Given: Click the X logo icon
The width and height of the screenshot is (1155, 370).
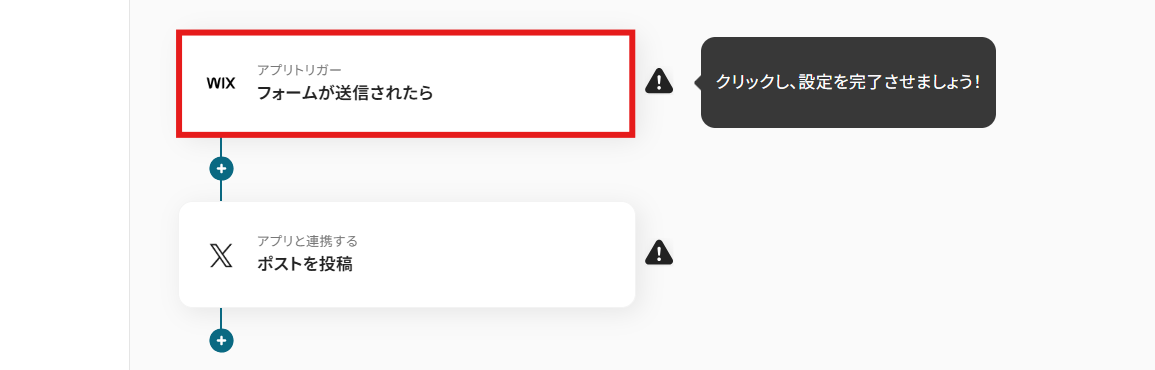Looking at the screenshot, I should coord(221,255).
